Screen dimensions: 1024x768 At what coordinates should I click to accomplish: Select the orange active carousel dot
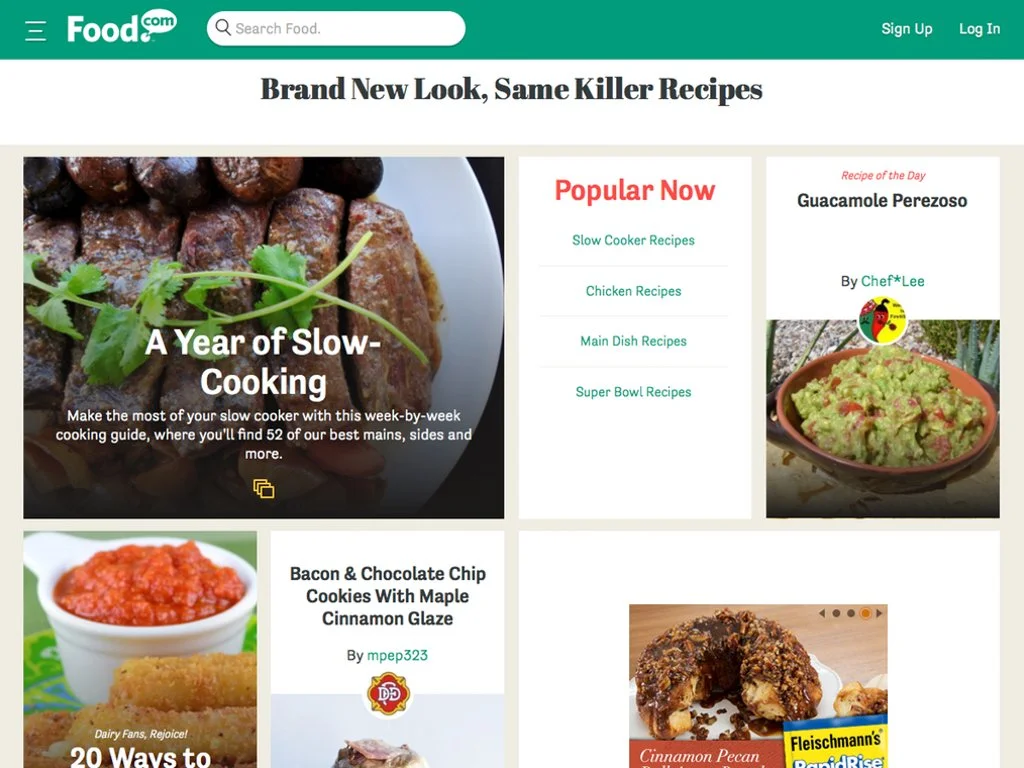(x=865, y=613)
